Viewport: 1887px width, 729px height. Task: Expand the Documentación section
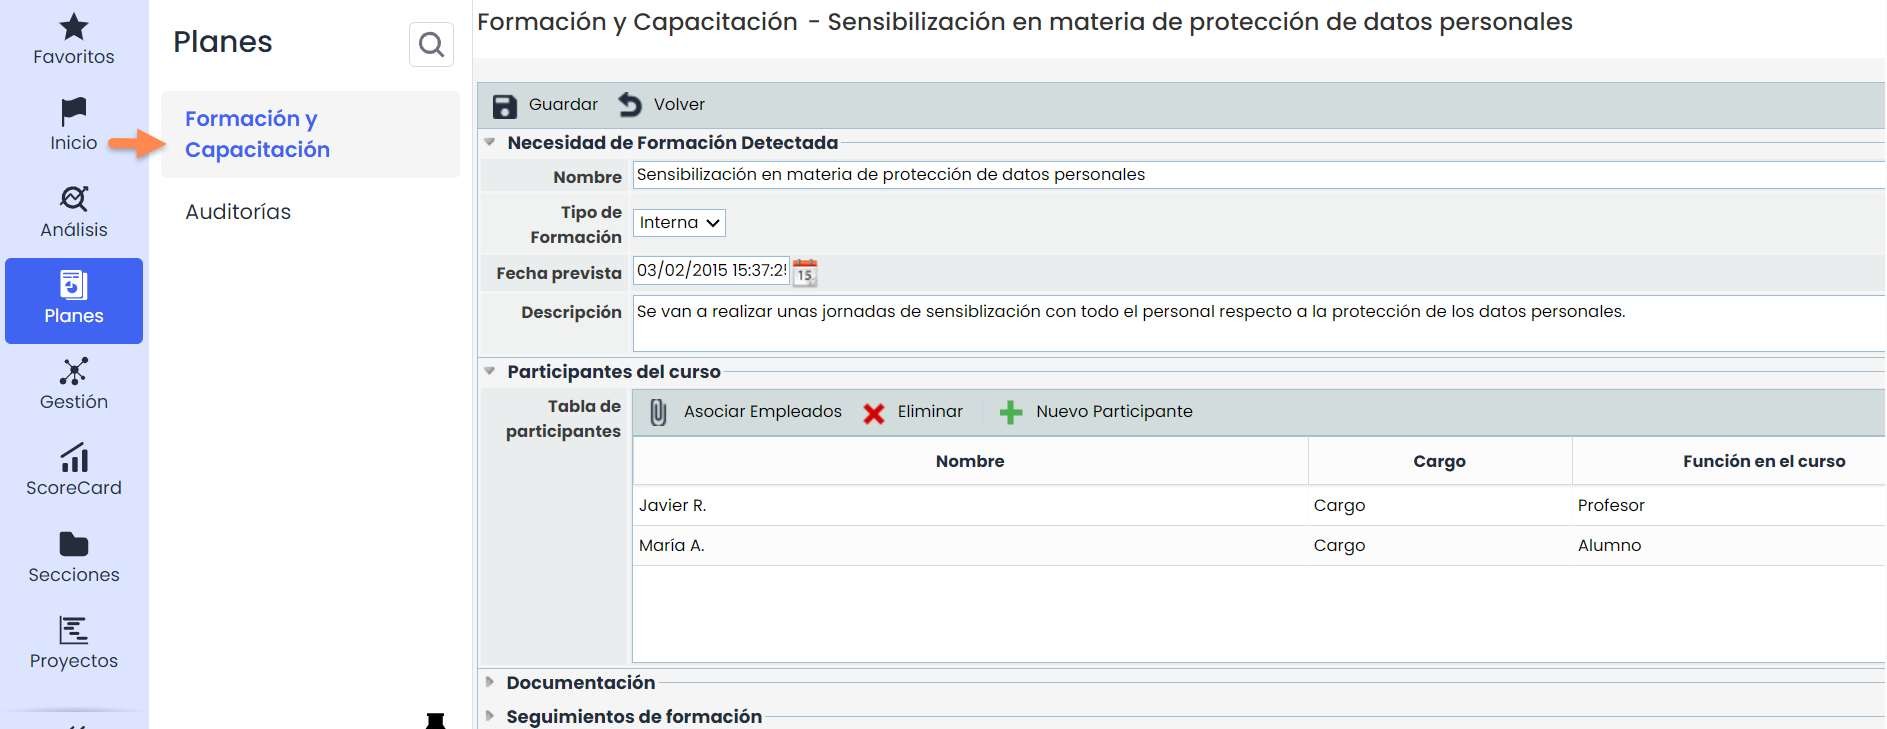point(490,683)
